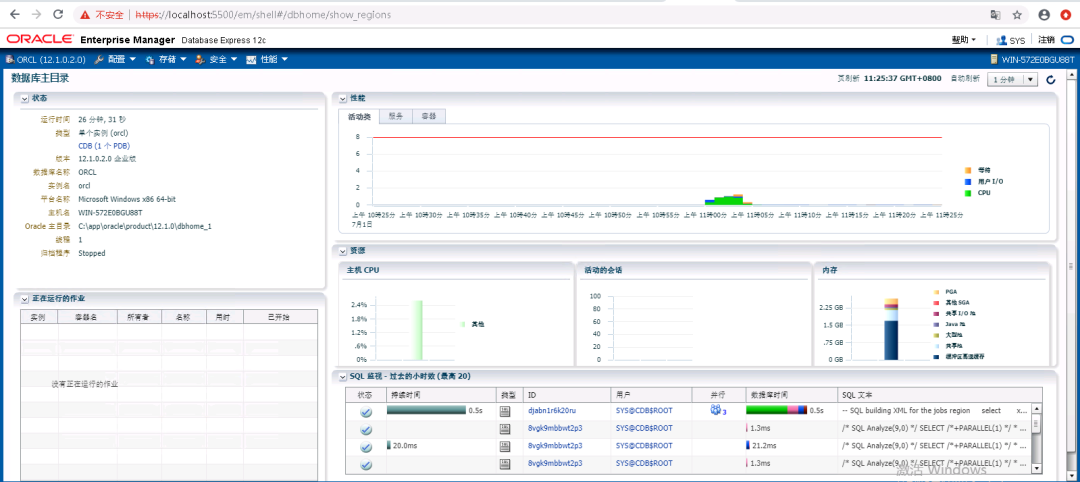This screenshot has height=482, width=1080.
Task: Click the 注销 logout link
Action: (x=1046, y=40)
